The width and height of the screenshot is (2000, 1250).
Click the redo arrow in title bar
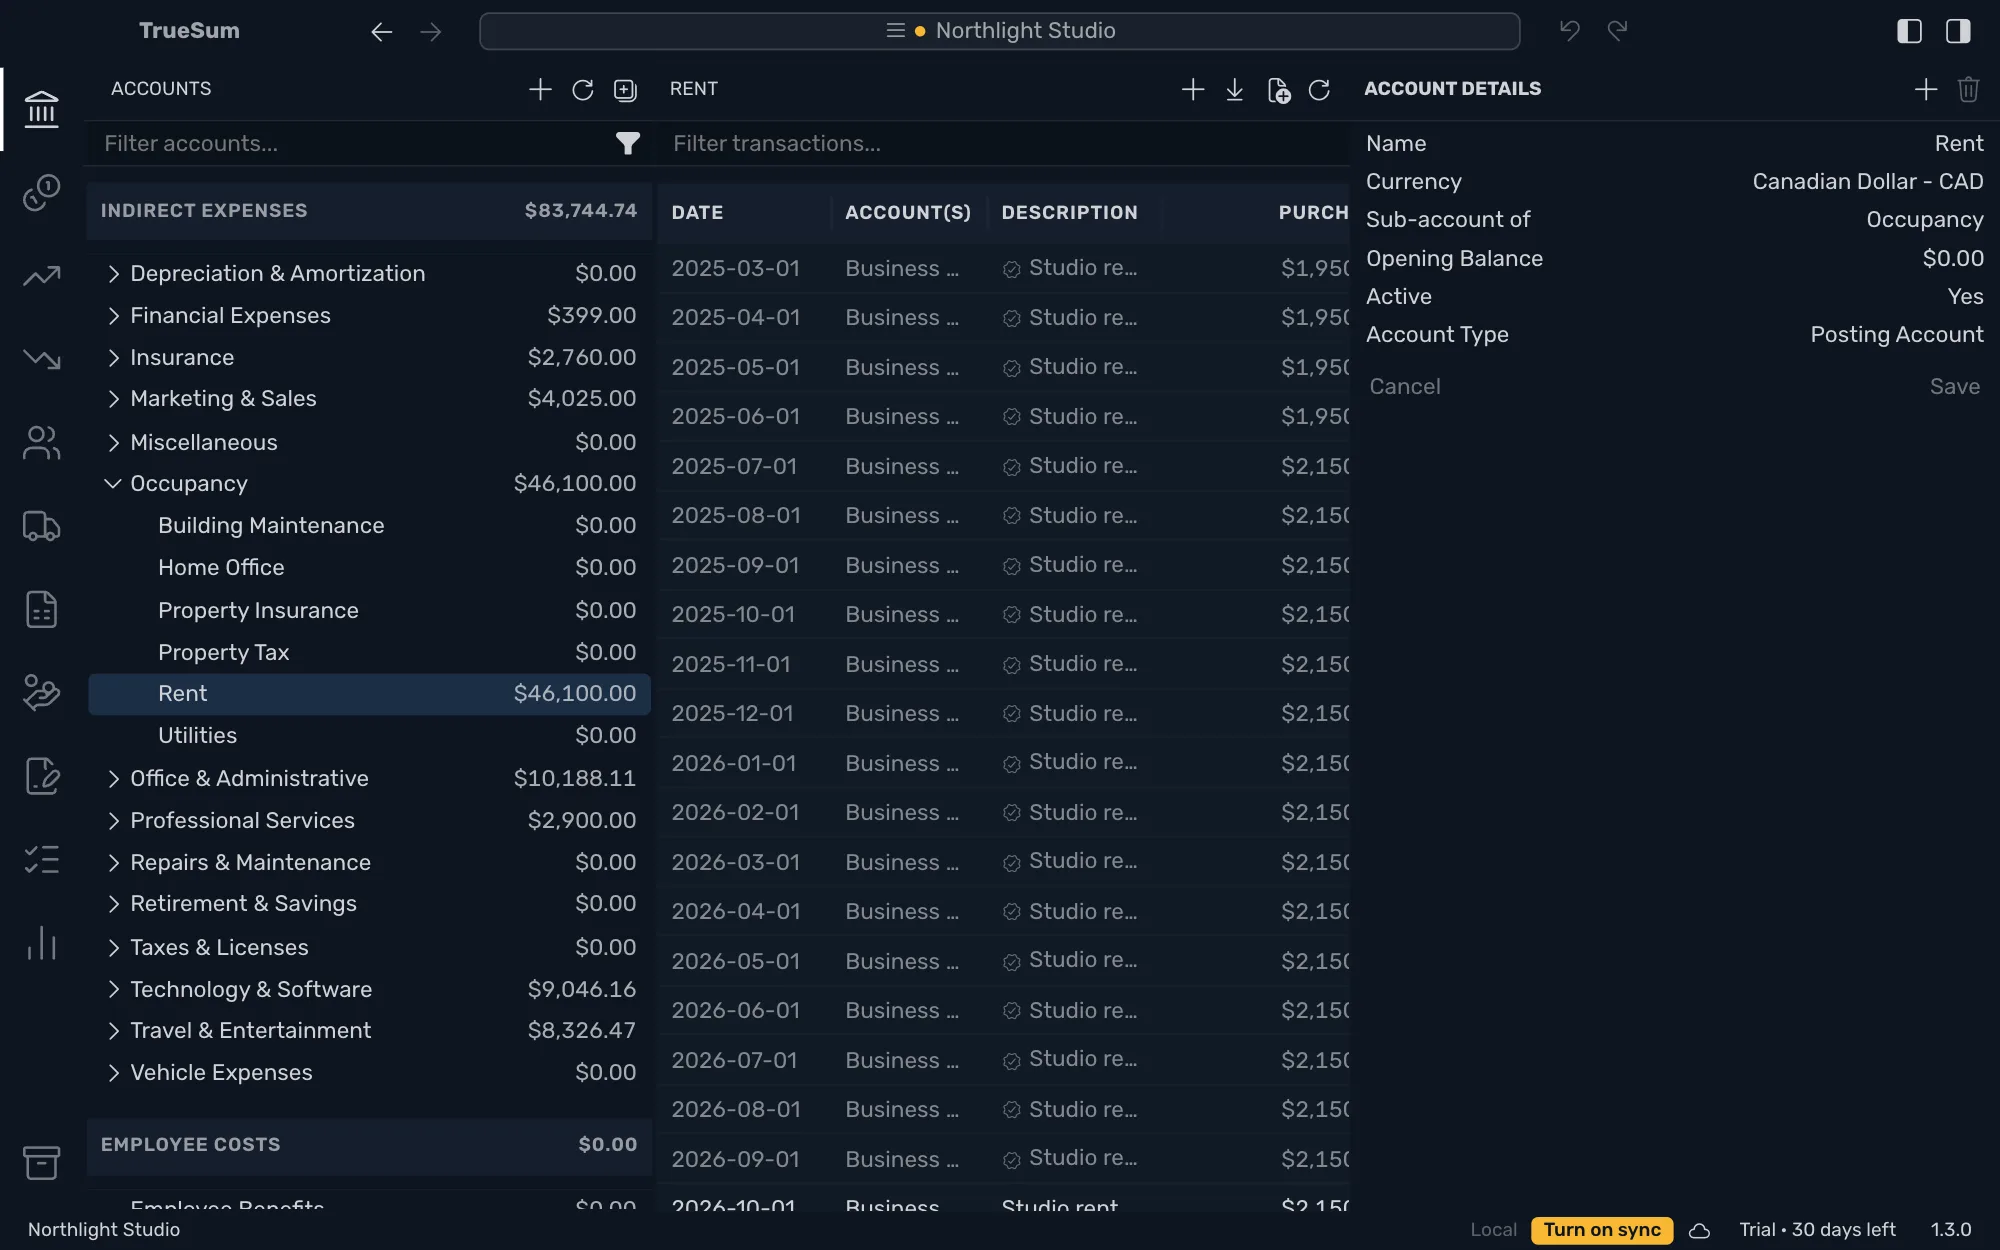[1617, 31]
